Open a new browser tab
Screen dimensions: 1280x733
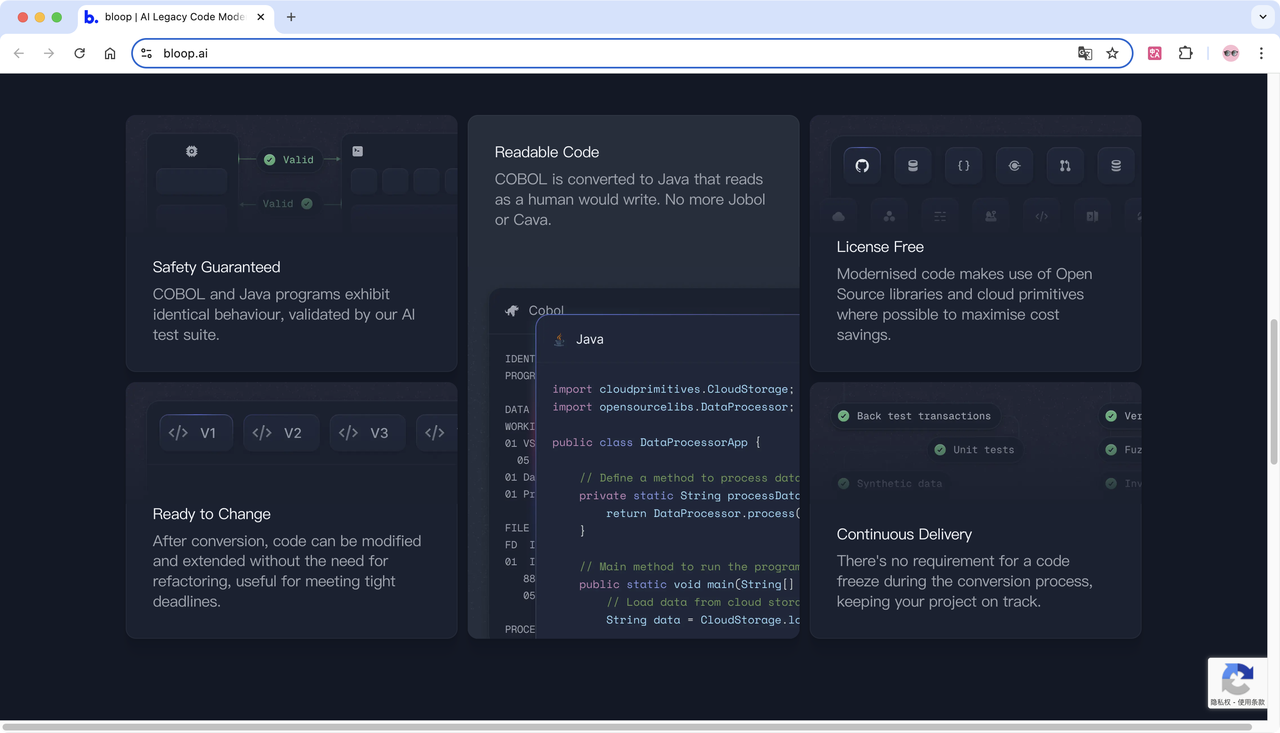point(291,17)
